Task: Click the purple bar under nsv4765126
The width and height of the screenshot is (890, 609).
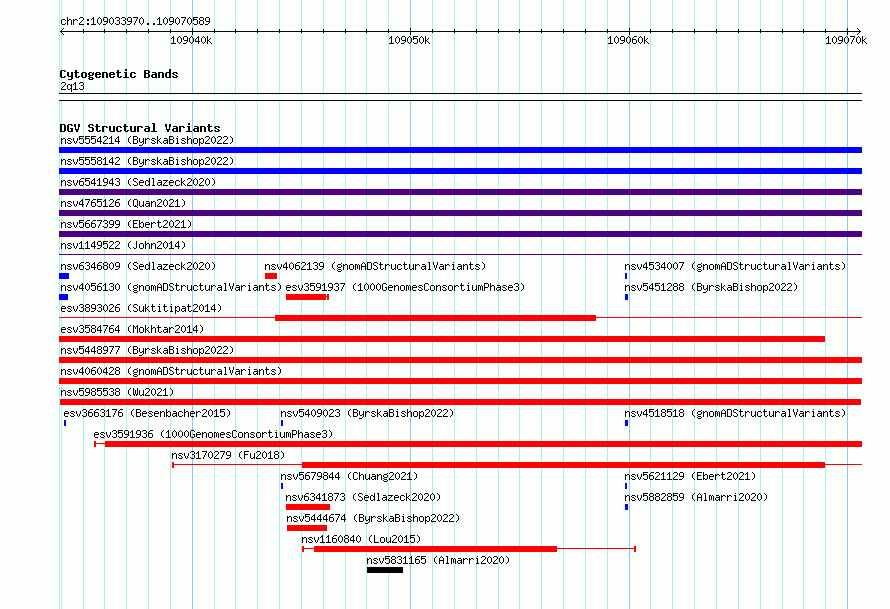Action: tap(460, 213)
